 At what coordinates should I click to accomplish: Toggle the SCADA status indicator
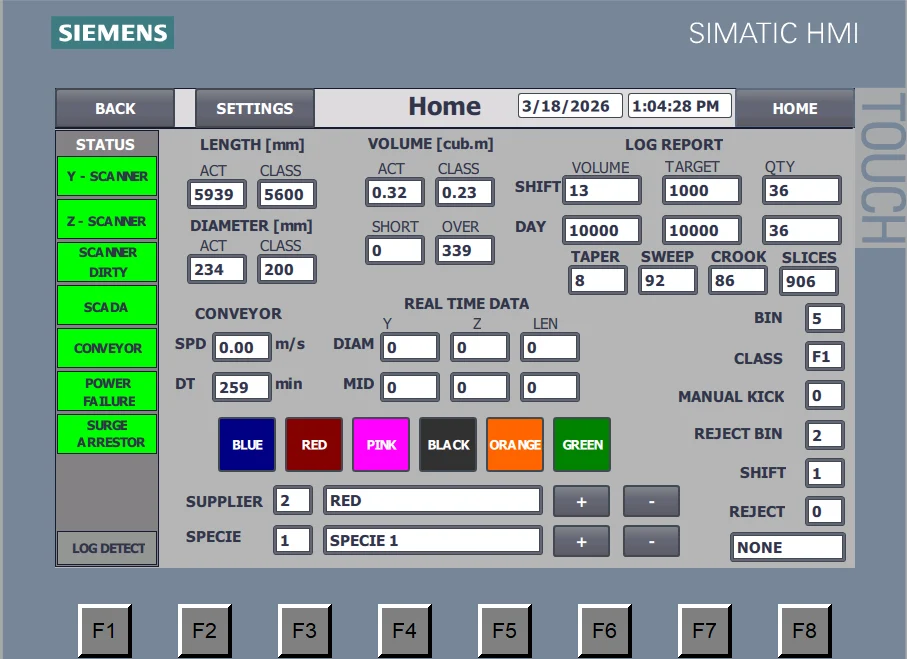click(x=107, y=307)
